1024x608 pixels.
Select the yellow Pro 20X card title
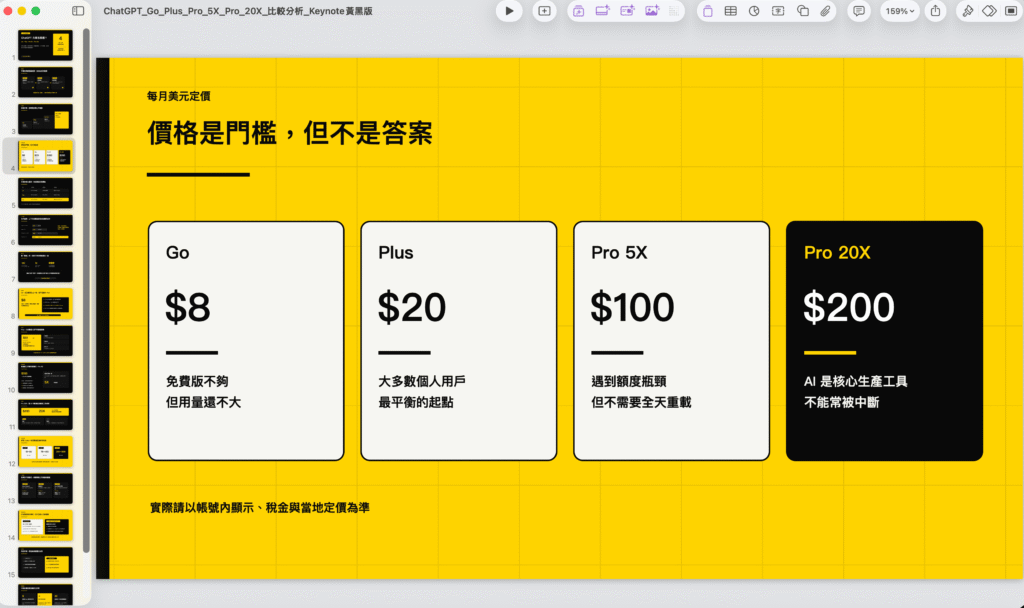pyautogui.click(x=837, y=253)
